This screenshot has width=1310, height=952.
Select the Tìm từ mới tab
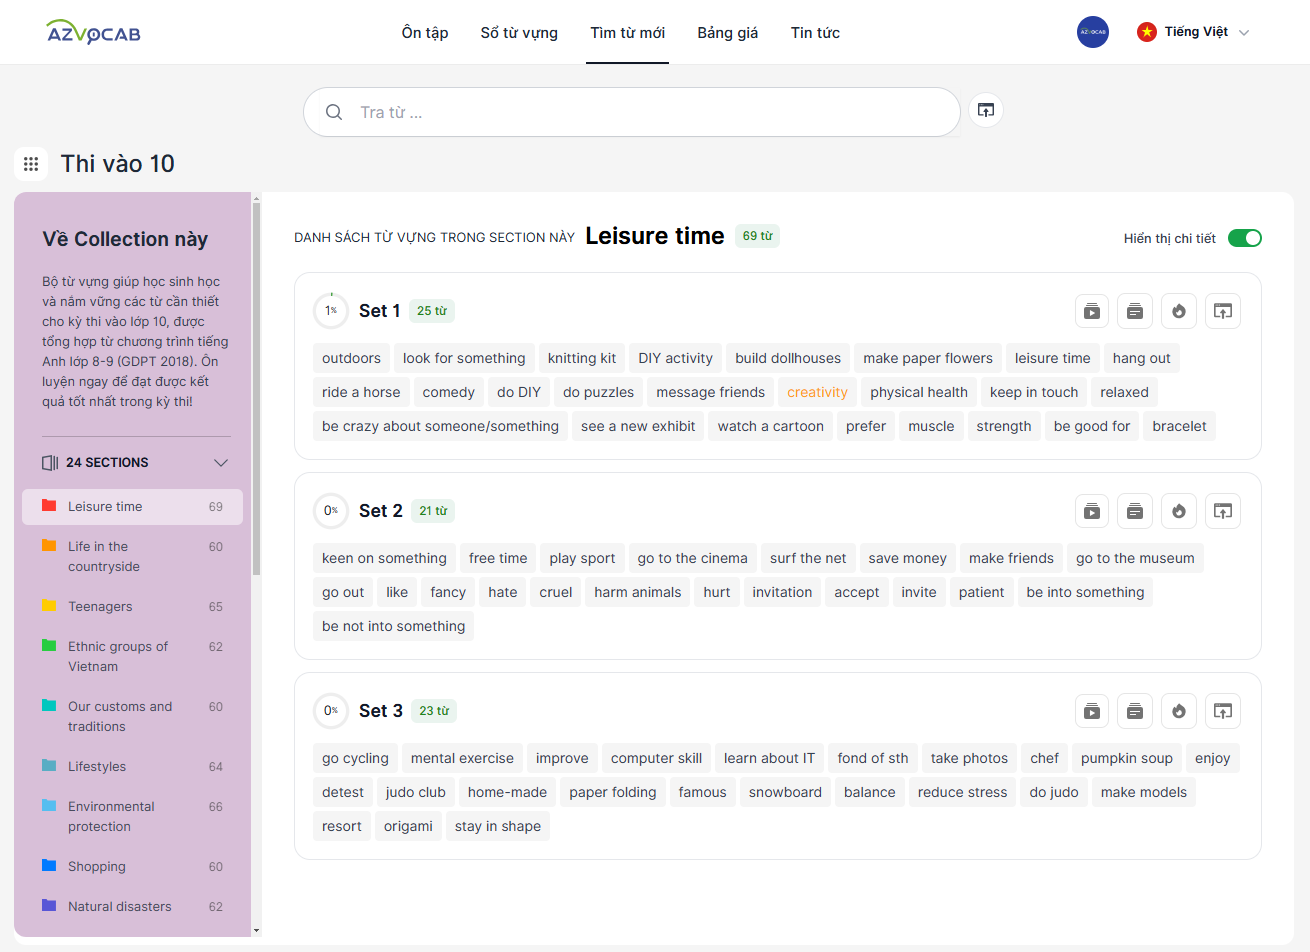click(x=627, y=33)
